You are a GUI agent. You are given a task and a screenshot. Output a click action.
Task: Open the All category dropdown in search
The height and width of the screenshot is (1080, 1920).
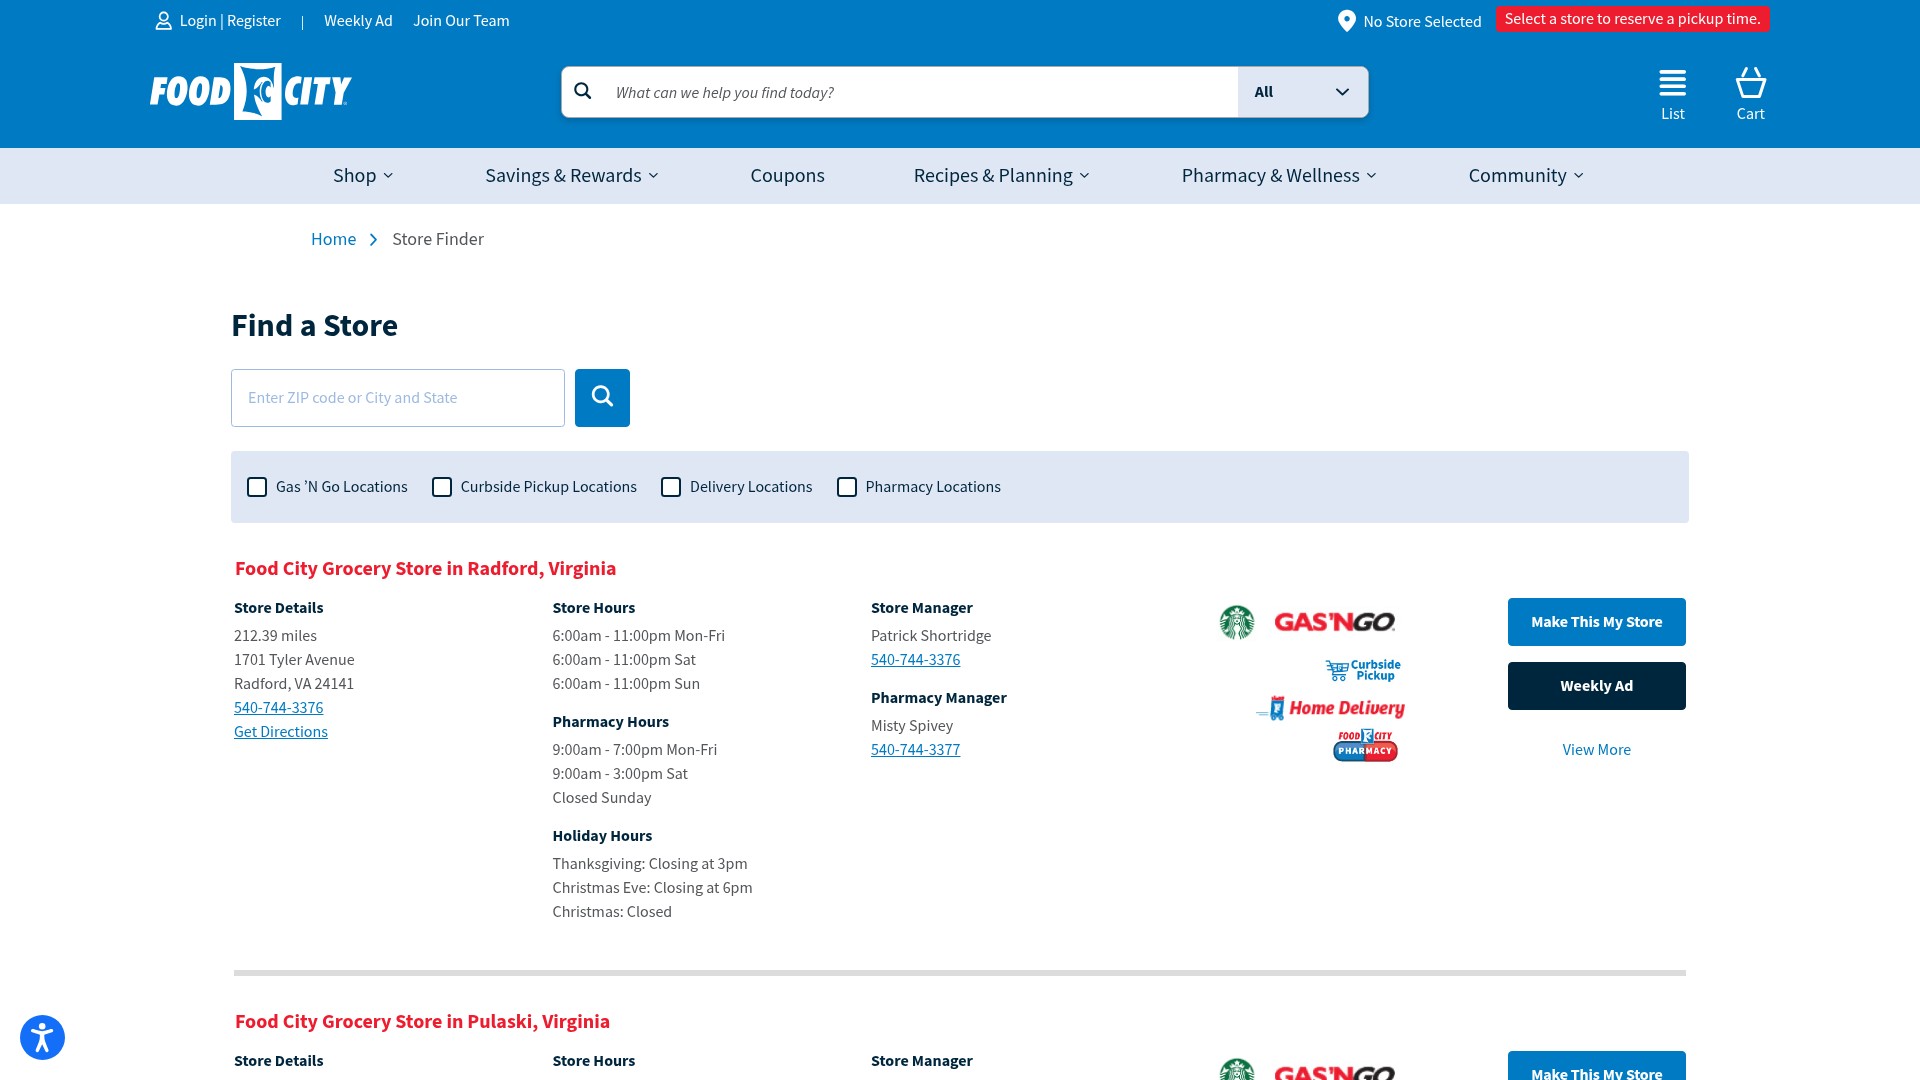coord(1303,92)
